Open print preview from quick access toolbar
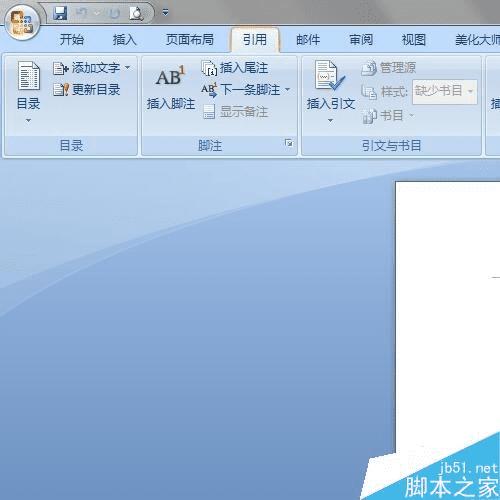 pos(136,13)
